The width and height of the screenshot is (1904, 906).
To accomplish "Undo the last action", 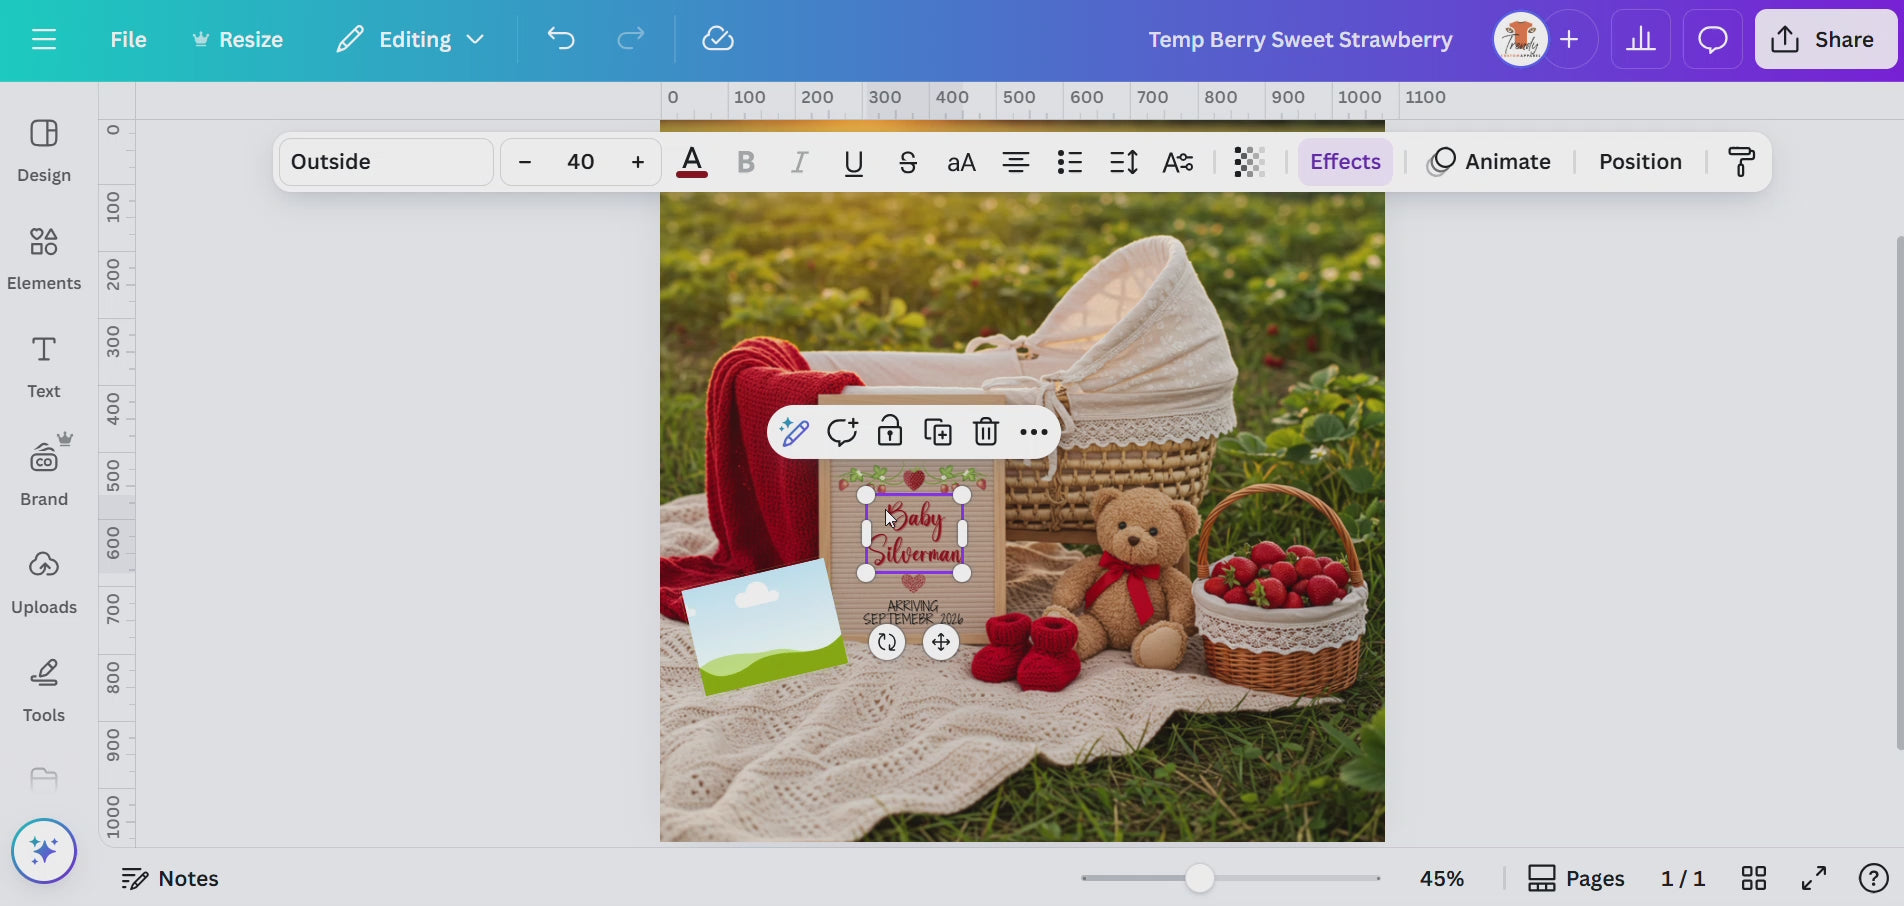I will 561,39.
